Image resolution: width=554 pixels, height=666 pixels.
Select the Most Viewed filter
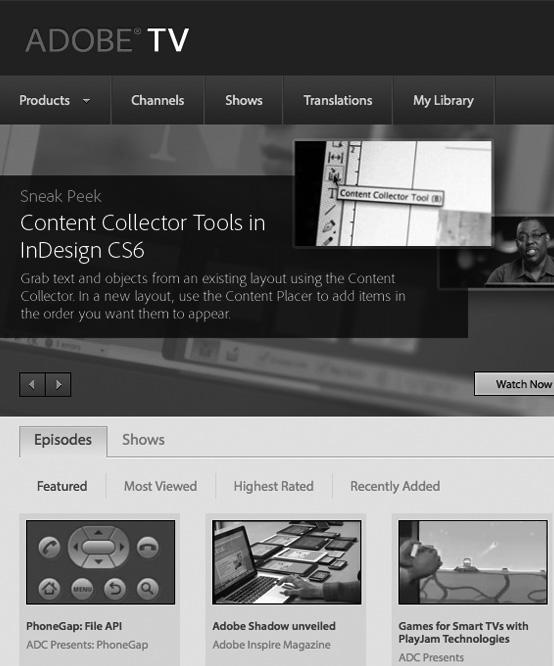click(161, 486)
